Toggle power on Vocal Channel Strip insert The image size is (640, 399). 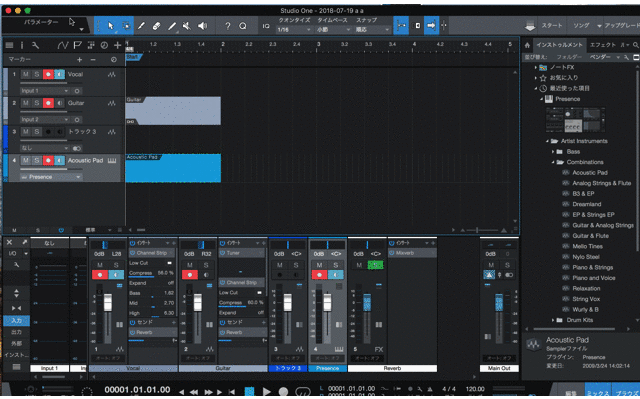pyautogui.click(x=132, y=253)
